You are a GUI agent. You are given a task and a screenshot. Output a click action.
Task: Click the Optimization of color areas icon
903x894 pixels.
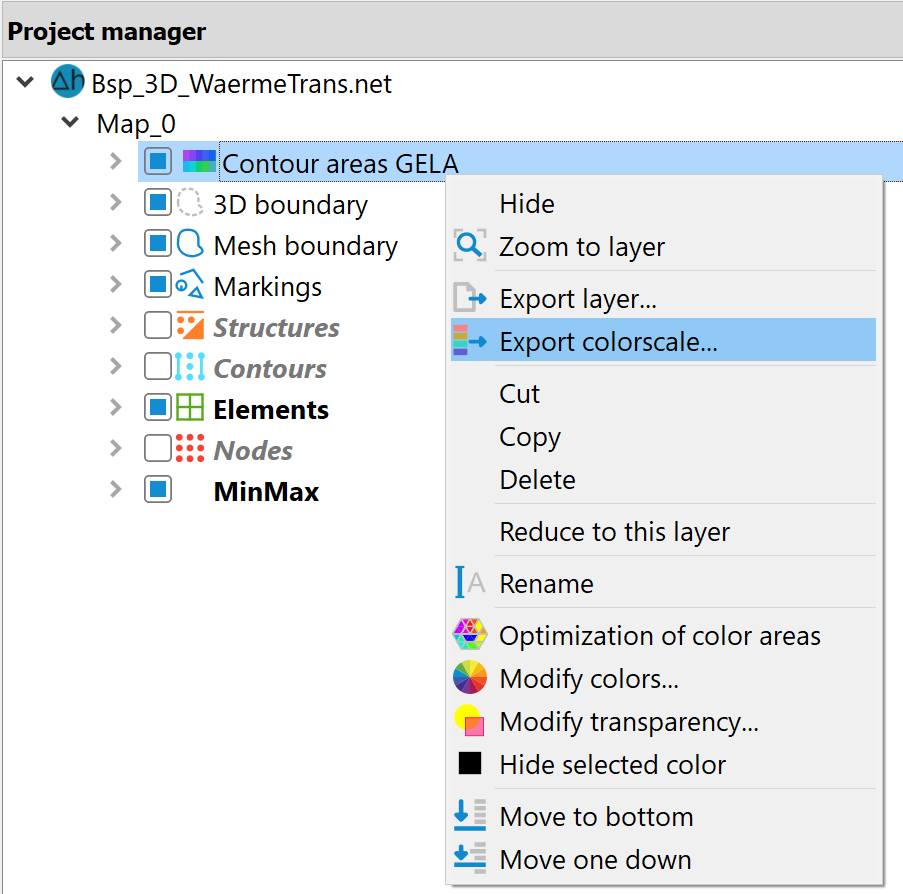(469, 634)
